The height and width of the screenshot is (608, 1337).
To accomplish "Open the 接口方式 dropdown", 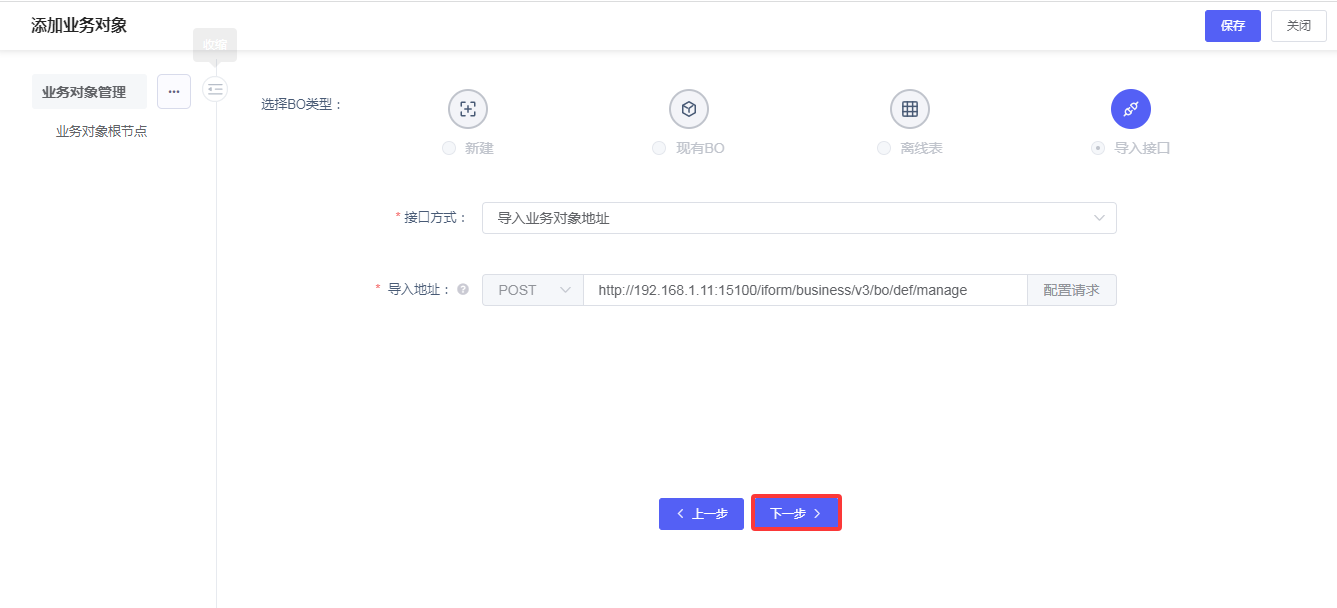I will click(x=798, y=218).
